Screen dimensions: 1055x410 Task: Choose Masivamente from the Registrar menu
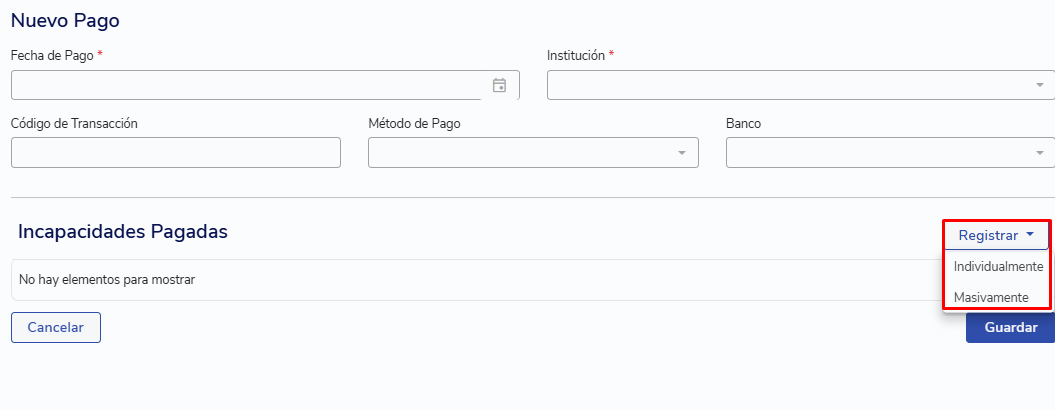coord(991,297)
